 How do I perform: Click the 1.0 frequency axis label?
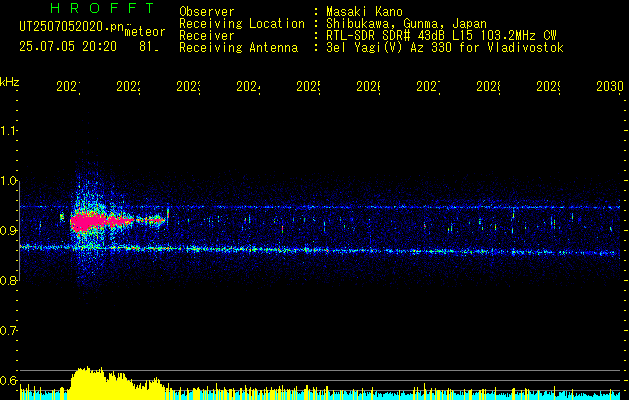point(8,181)
